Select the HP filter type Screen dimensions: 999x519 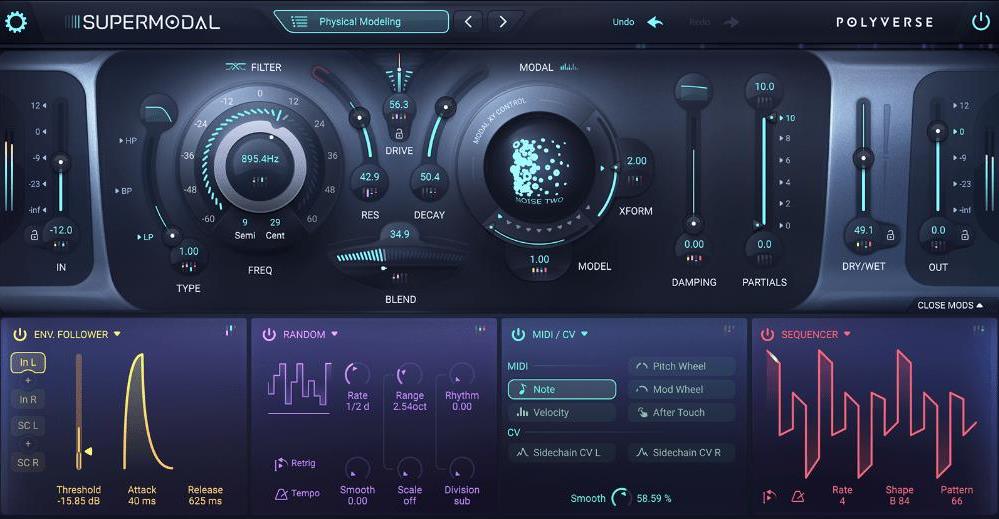[128, 141]
